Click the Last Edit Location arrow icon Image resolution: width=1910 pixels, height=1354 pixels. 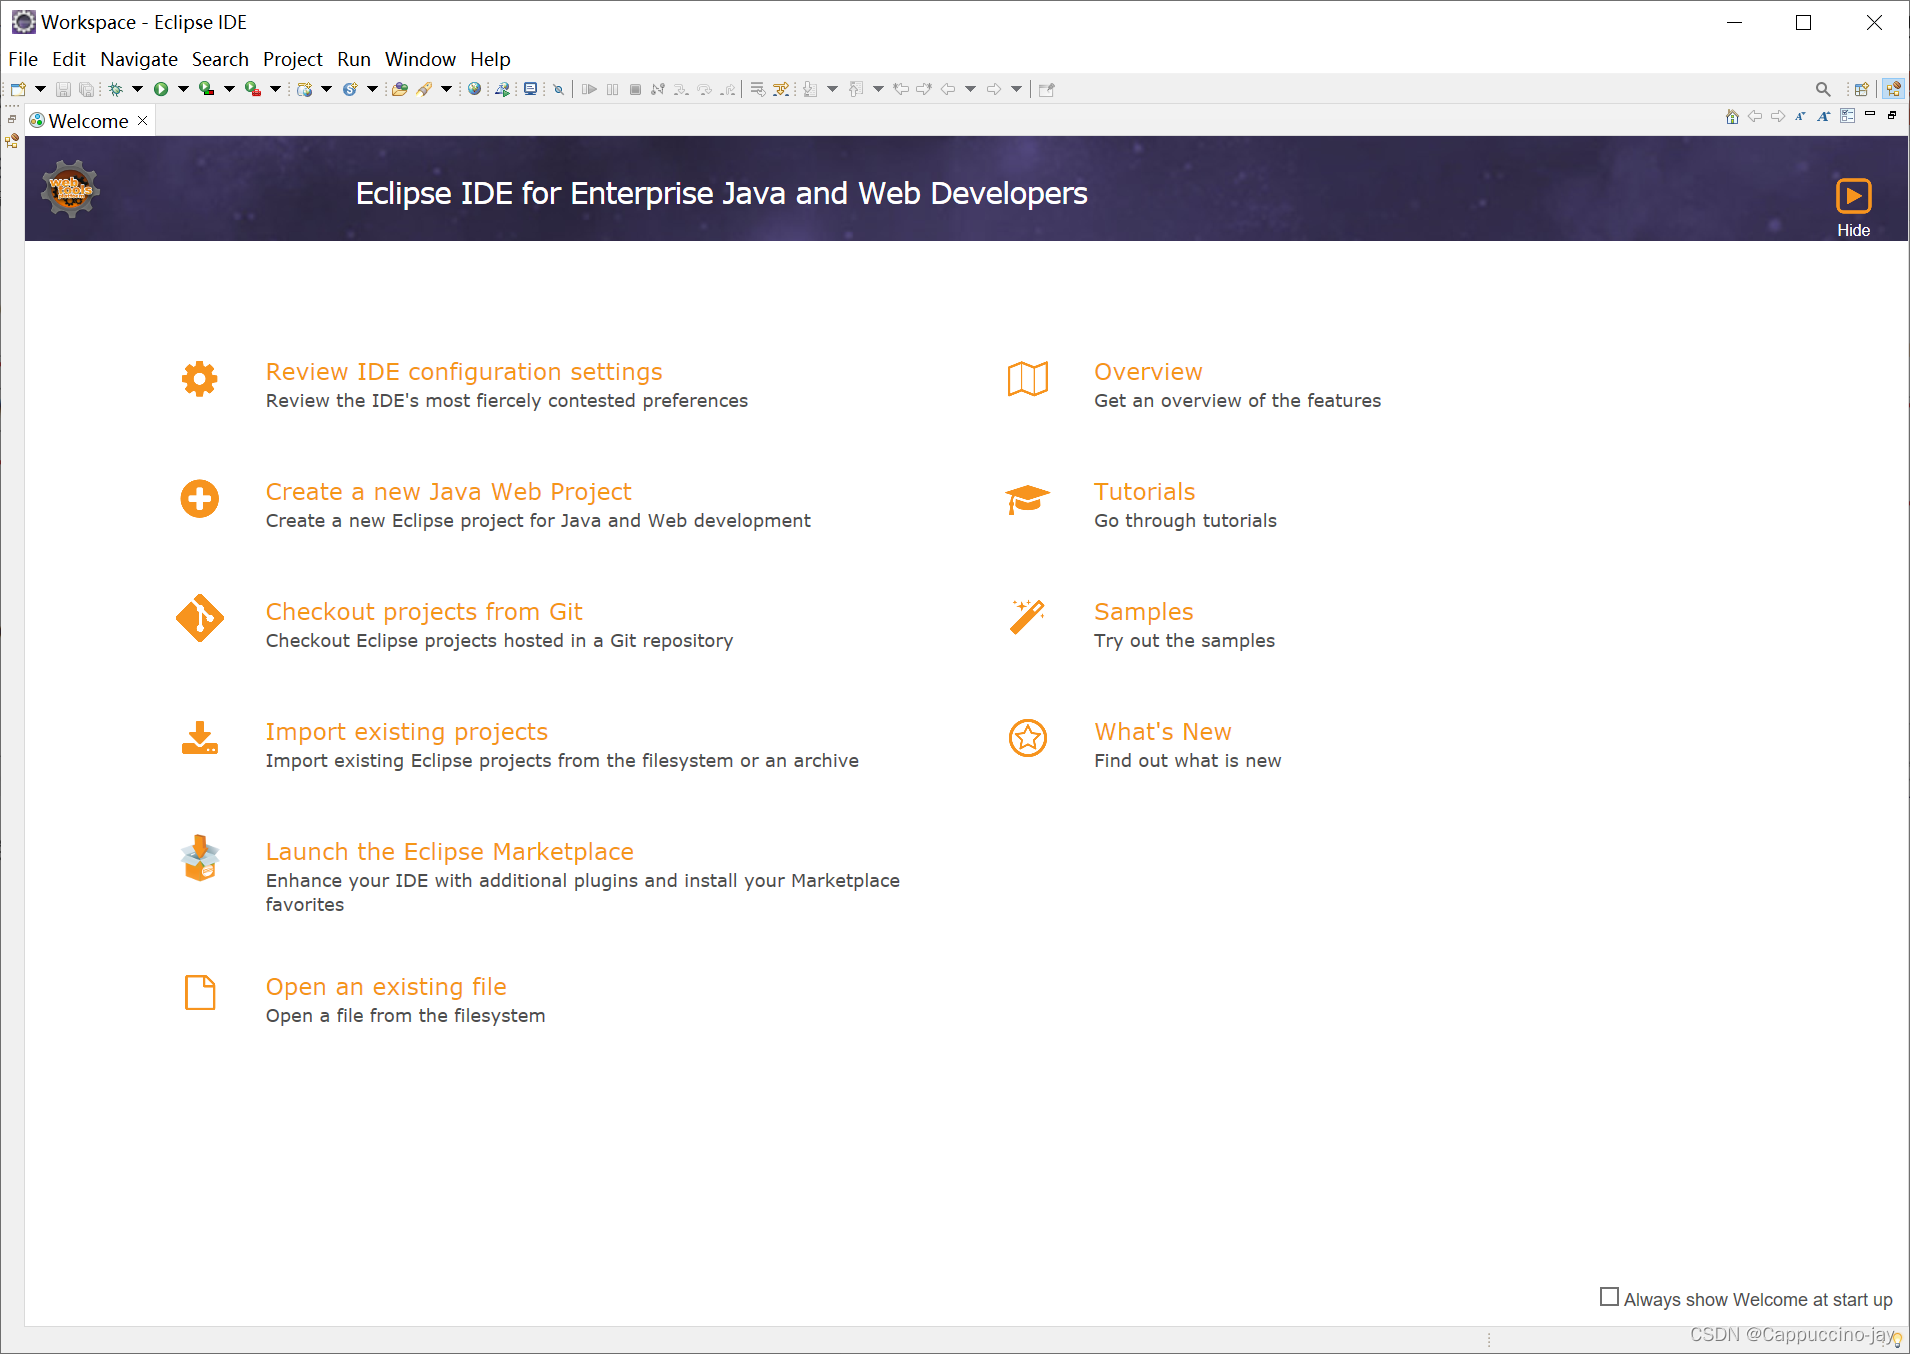pyautogui.click(x=901, y=89)
